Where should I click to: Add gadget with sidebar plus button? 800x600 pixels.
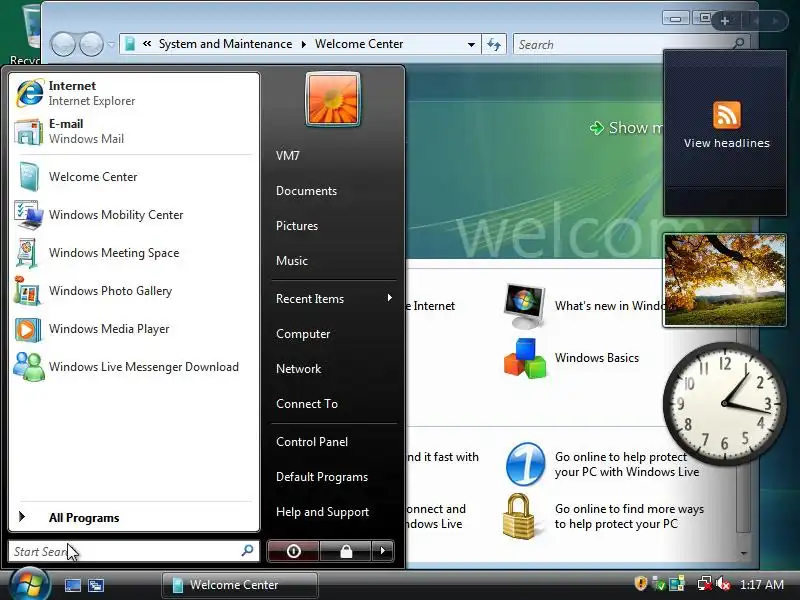(724, 21)
